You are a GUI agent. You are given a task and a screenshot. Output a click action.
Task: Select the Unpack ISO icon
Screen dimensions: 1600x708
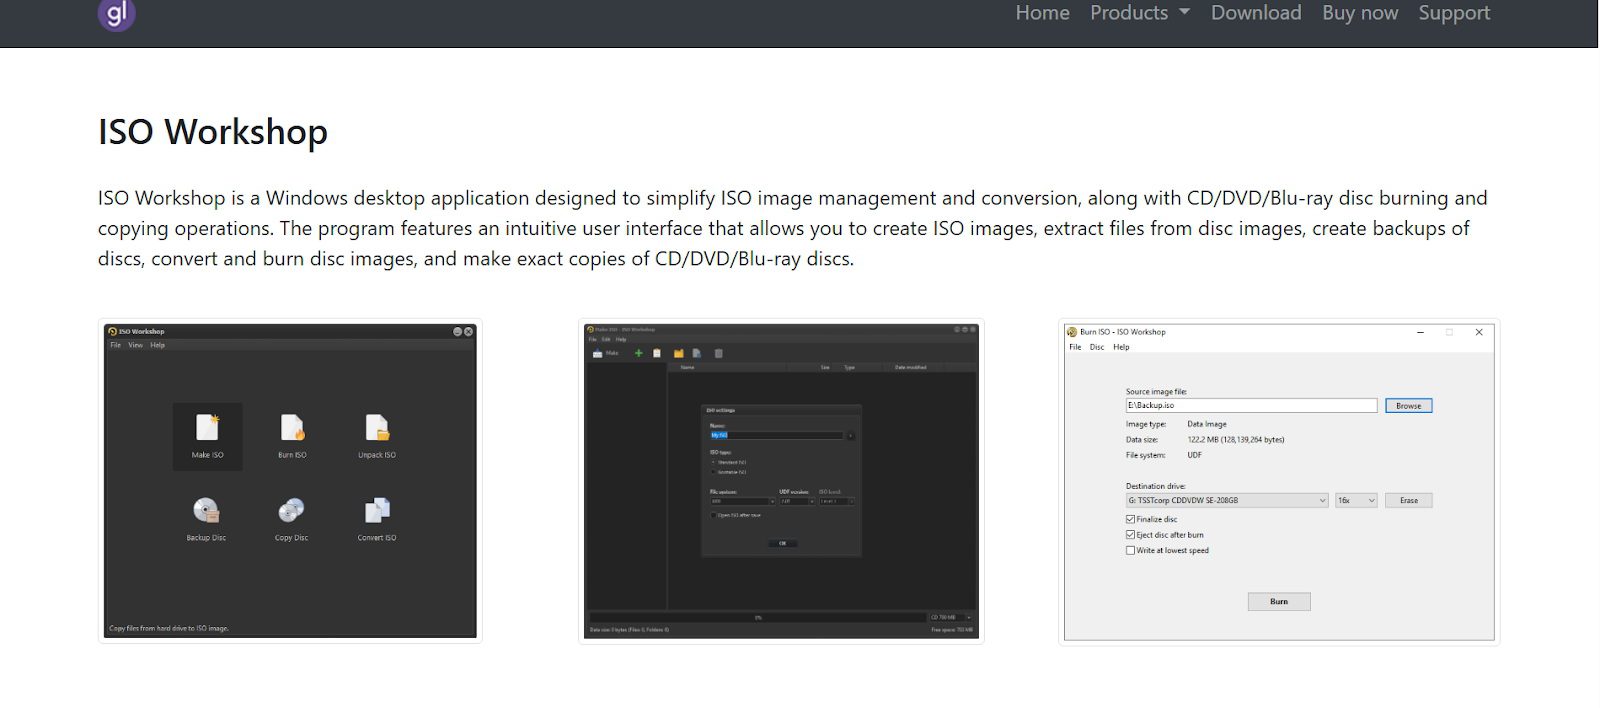click(x=377, y=429)
